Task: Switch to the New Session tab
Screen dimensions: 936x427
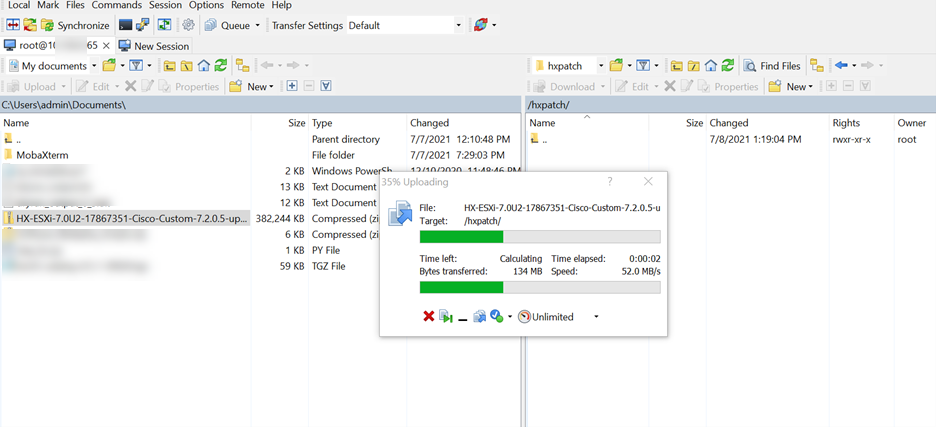Action: (x=153, y=45)
